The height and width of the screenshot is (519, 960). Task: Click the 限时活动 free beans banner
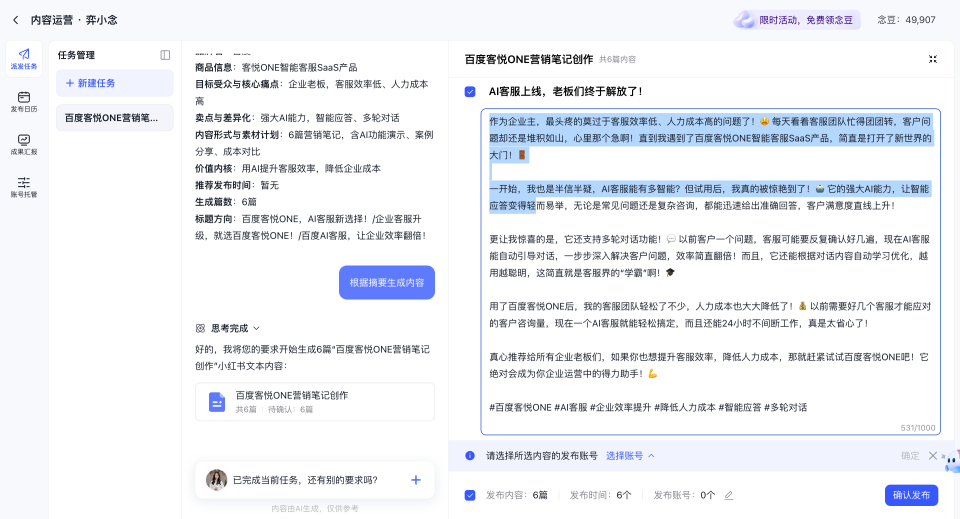(796, 19)
